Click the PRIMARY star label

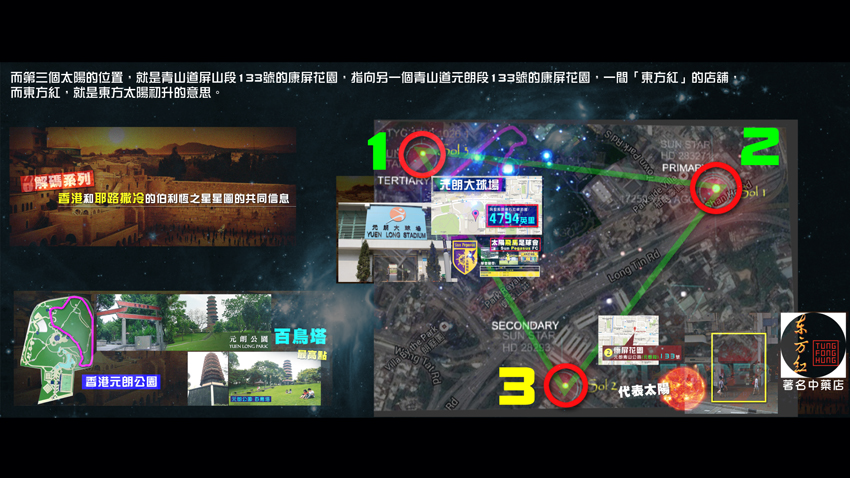(x=685, y=167)
